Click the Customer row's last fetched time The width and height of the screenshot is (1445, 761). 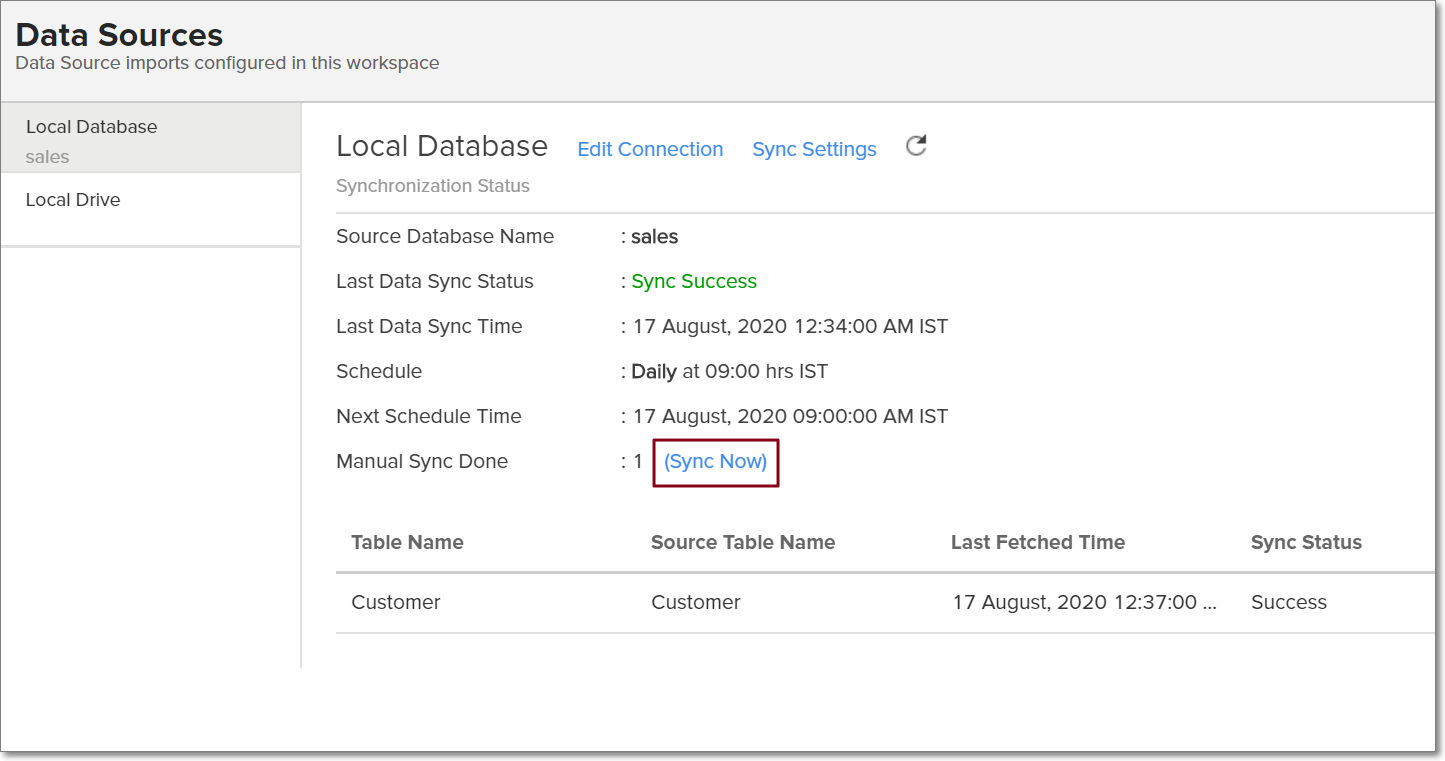tap(1084, 603)
